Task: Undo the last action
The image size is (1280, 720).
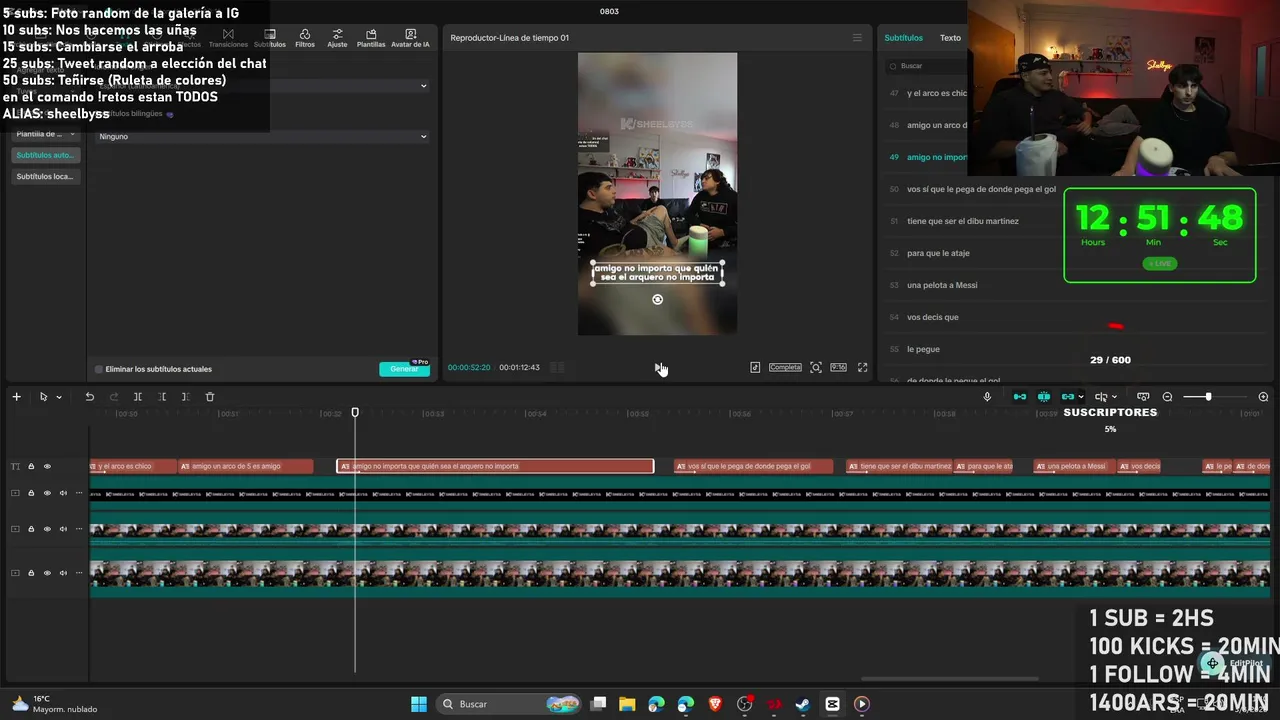Action: 89,397
